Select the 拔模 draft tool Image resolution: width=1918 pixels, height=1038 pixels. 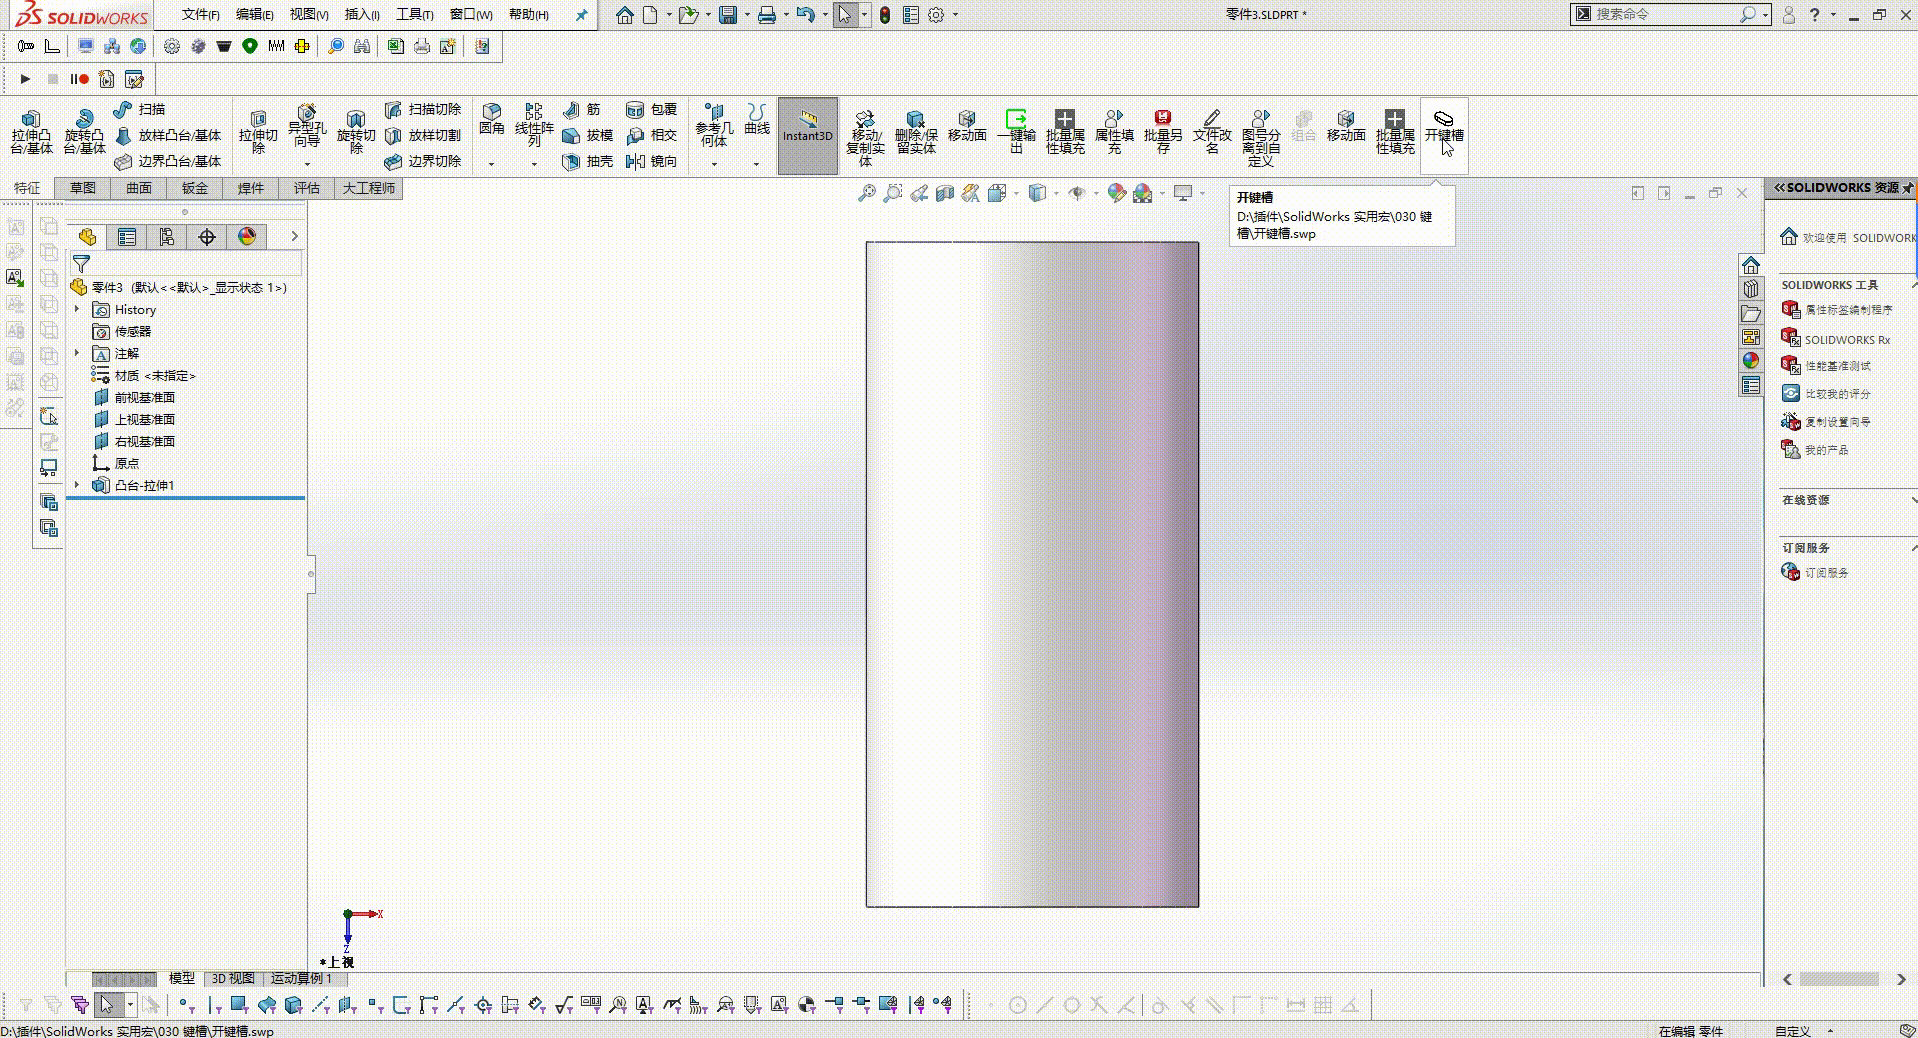(587, 135)
